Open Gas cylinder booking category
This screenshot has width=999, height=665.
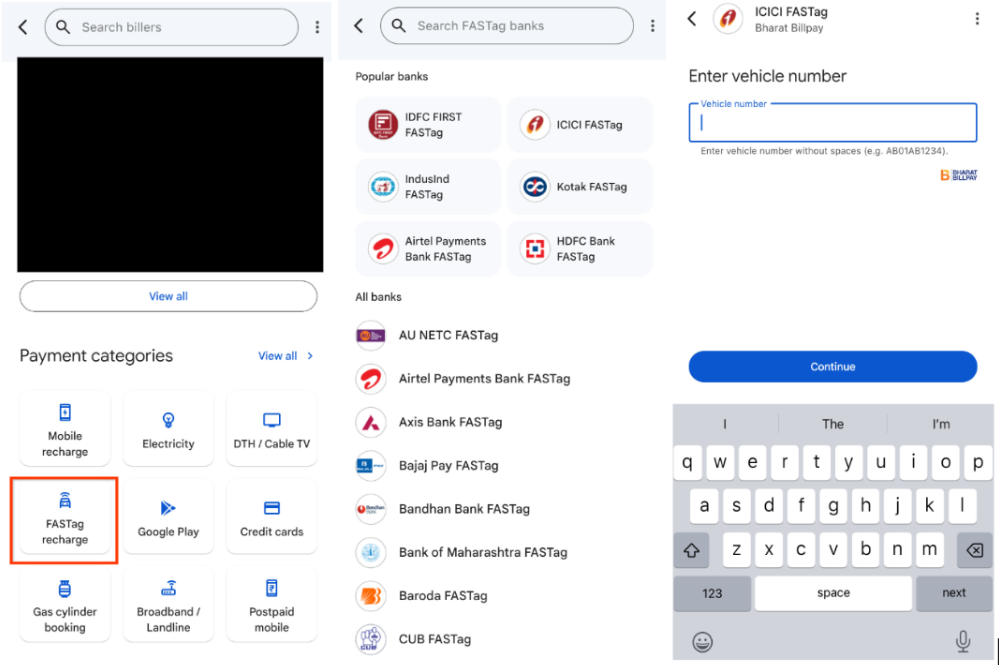pyautogui.click(x=65, y=605)
